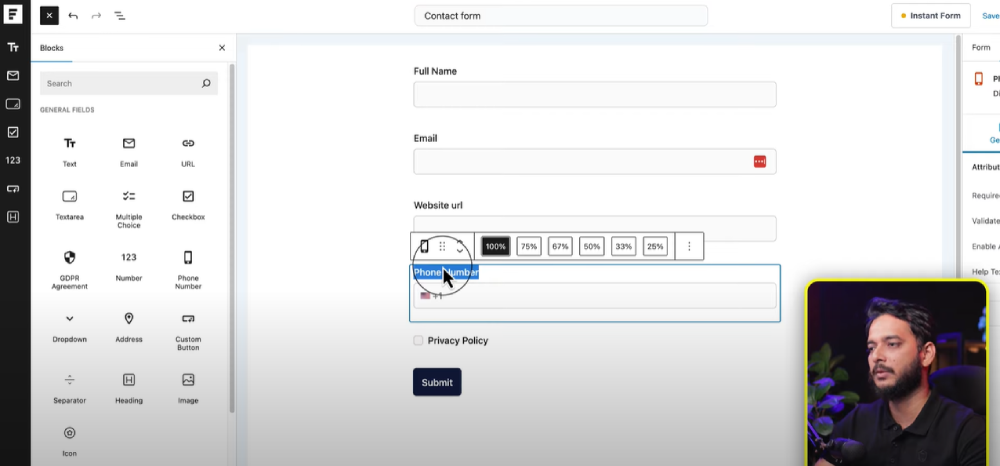The image size is (1000, 466).
Task: Close the block inserter via X button
Action: pos(49,15)
